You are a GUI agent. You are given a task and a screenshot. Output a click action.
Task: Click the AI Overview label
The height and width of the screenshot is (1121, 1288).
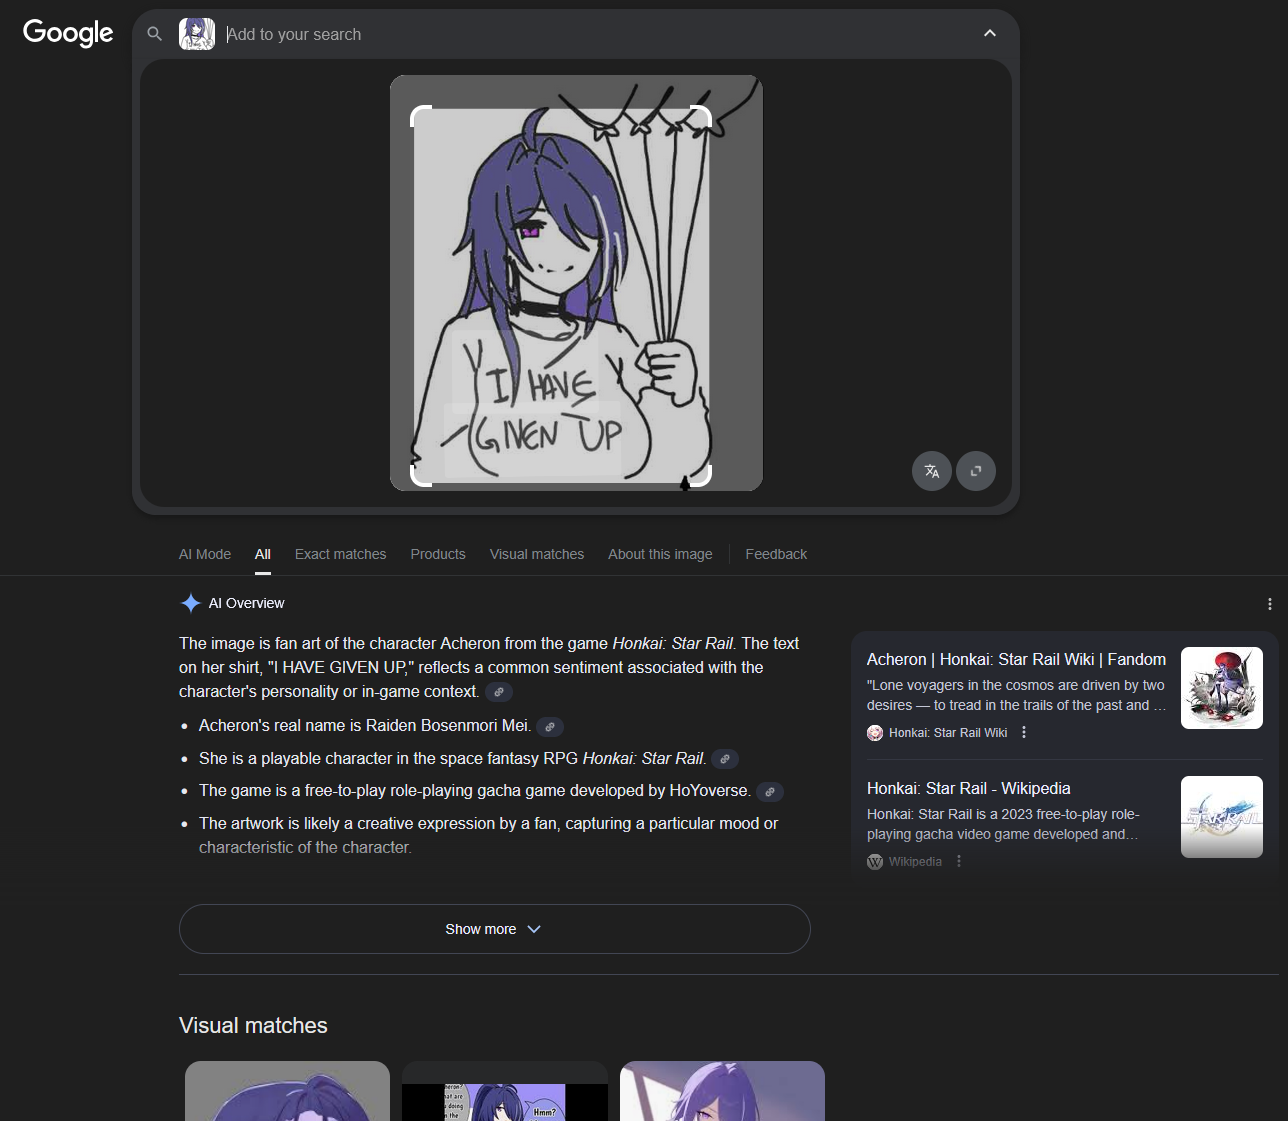coord(246,603)
